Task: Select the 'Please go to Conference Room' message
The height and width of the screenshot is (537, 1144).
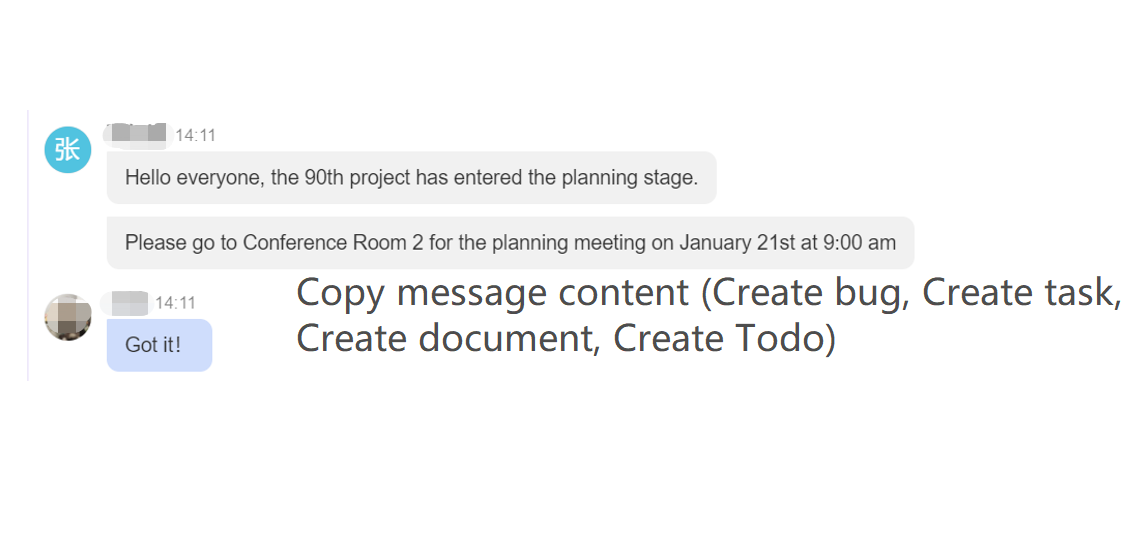Action: pyautogui.click(x=510, y=243)
